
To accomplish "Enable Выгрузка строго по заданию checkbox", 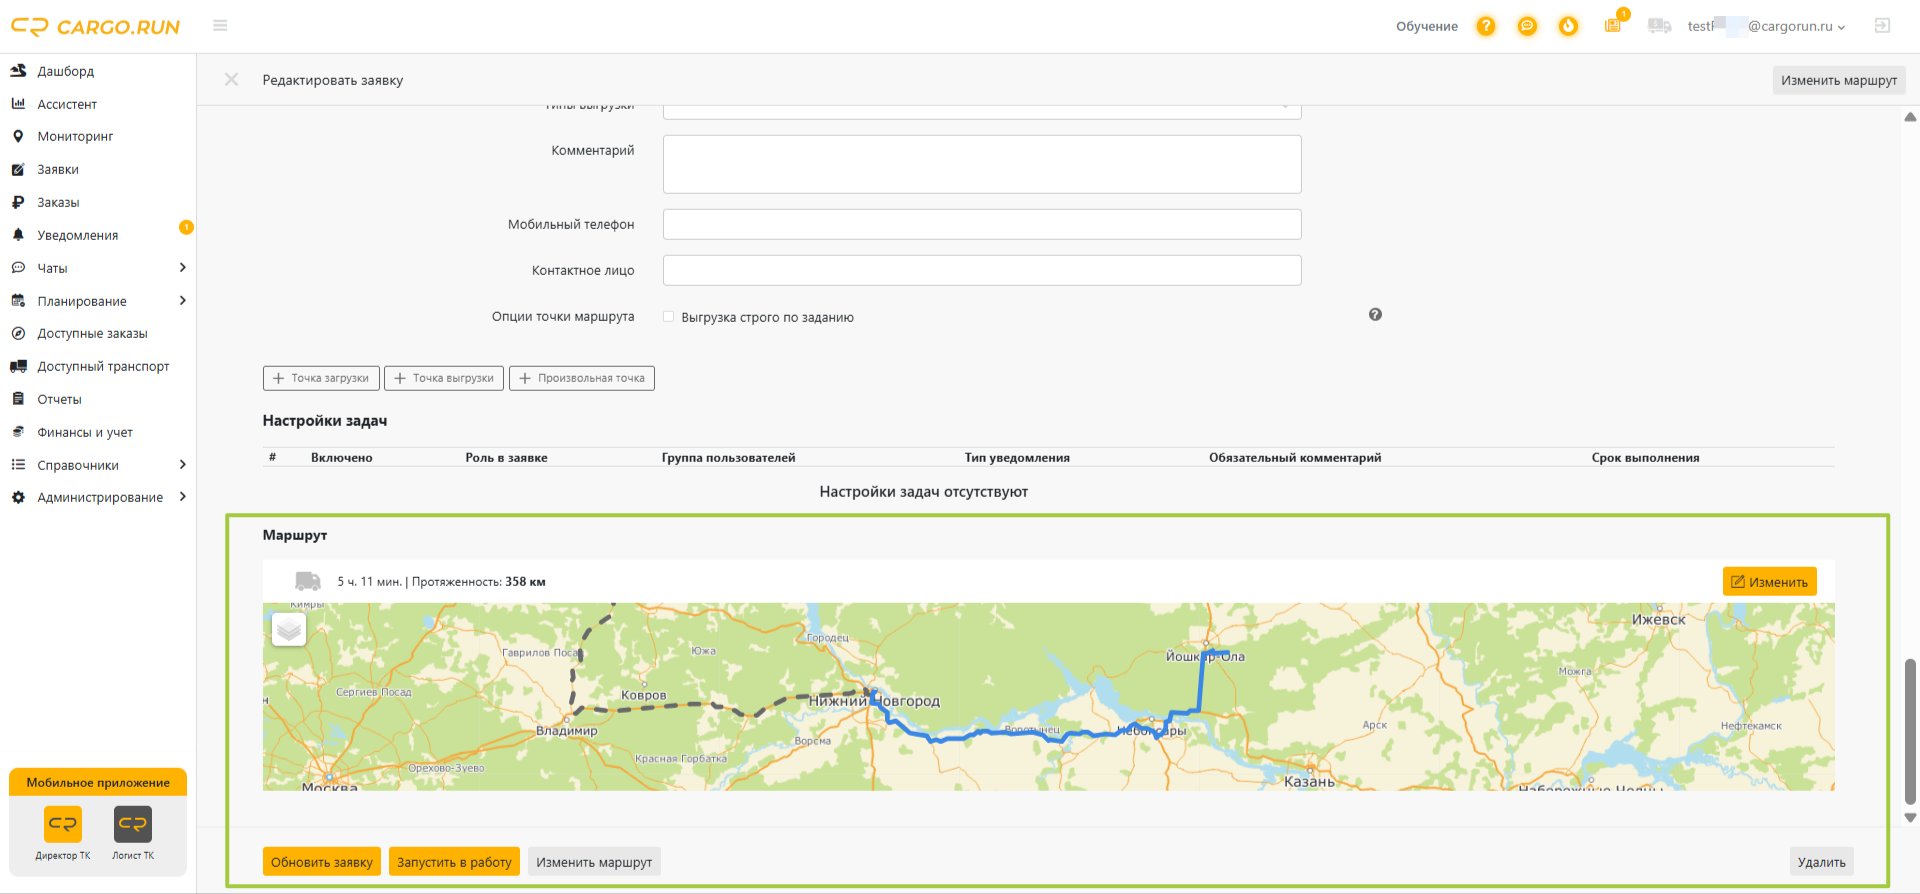I will click(x=669, y=317).
